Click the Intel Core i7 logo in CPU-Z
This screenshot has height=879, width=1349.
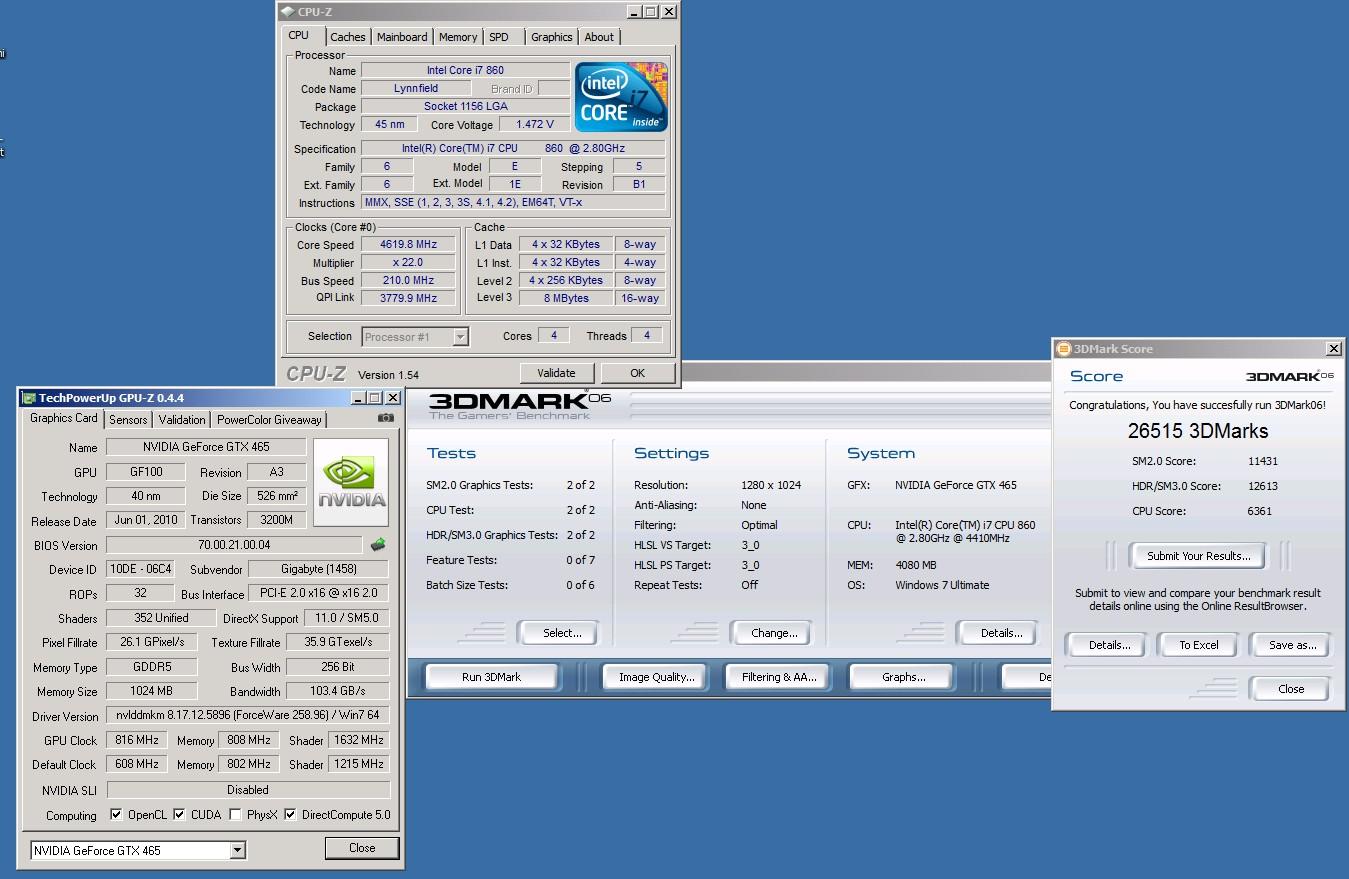[621, 97]
